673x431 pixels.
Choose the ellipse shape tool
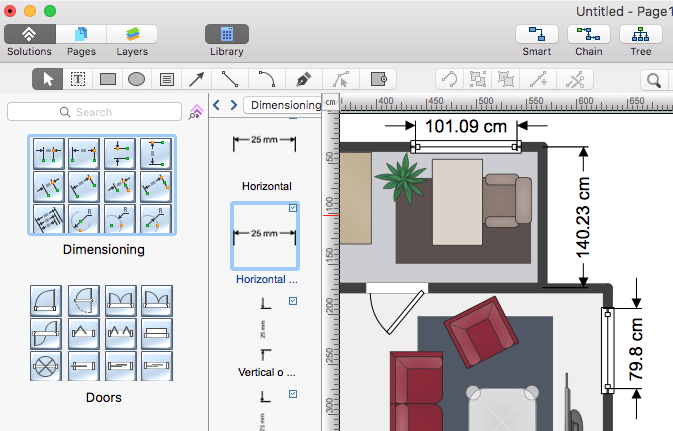click(x=137, y=79)
